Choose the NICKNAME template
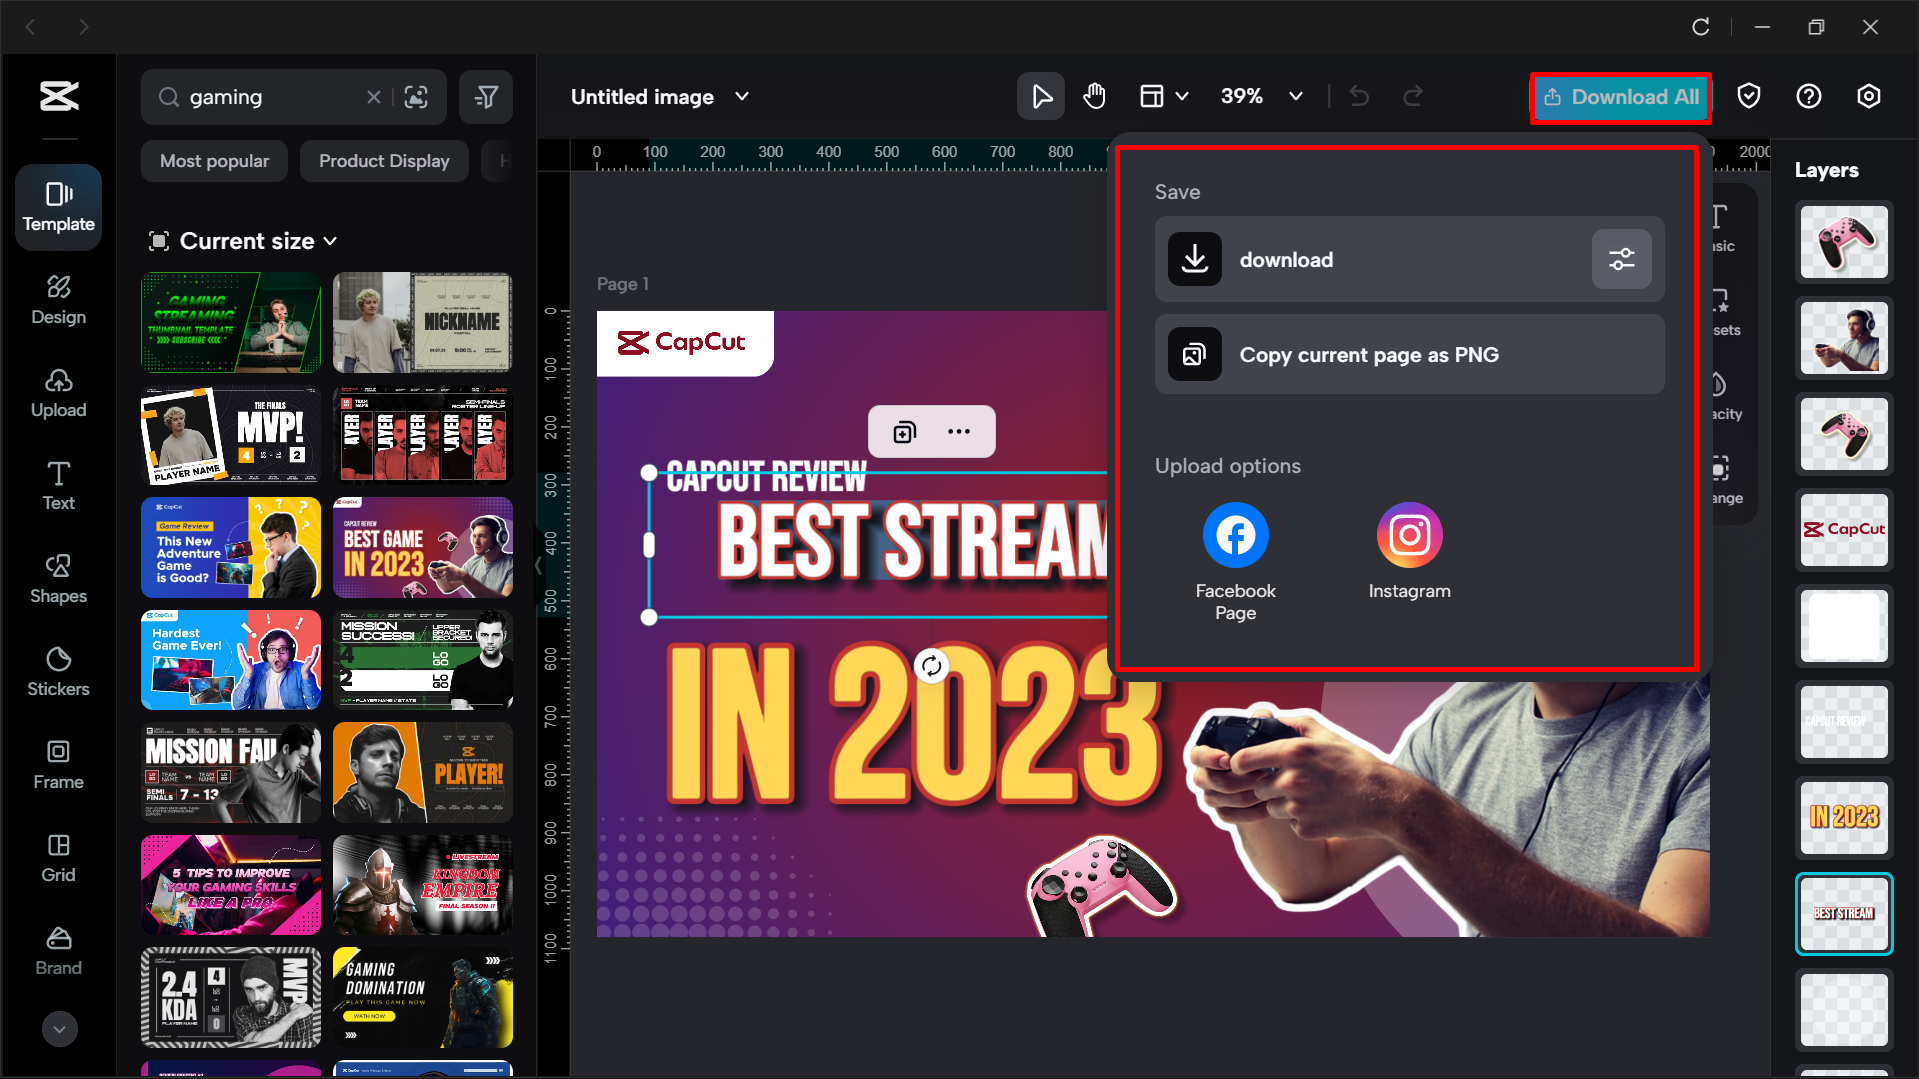The image size is (1919, 1079). pyautogui.click(x=422, y=323)
